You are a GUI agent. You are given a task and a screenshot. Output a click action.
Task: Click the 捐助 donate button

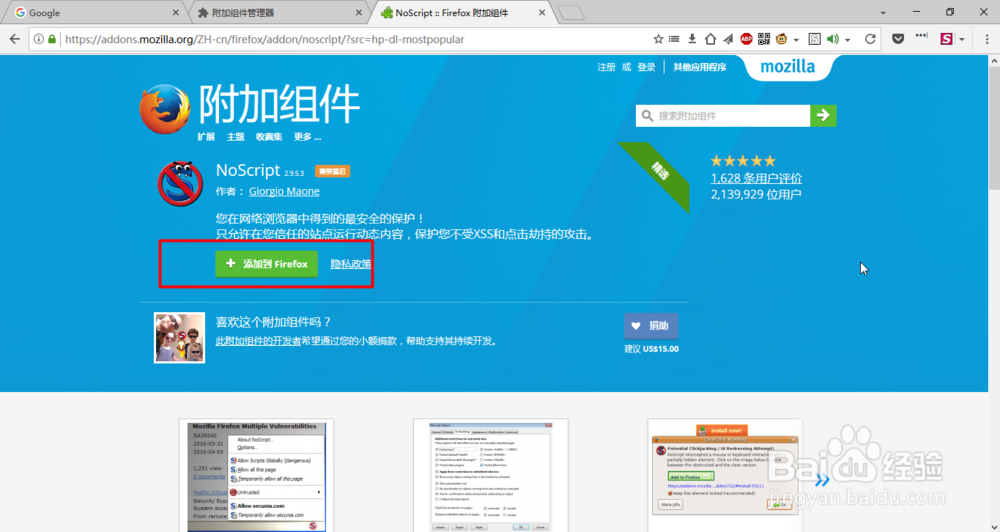click(x=651, y=325)
